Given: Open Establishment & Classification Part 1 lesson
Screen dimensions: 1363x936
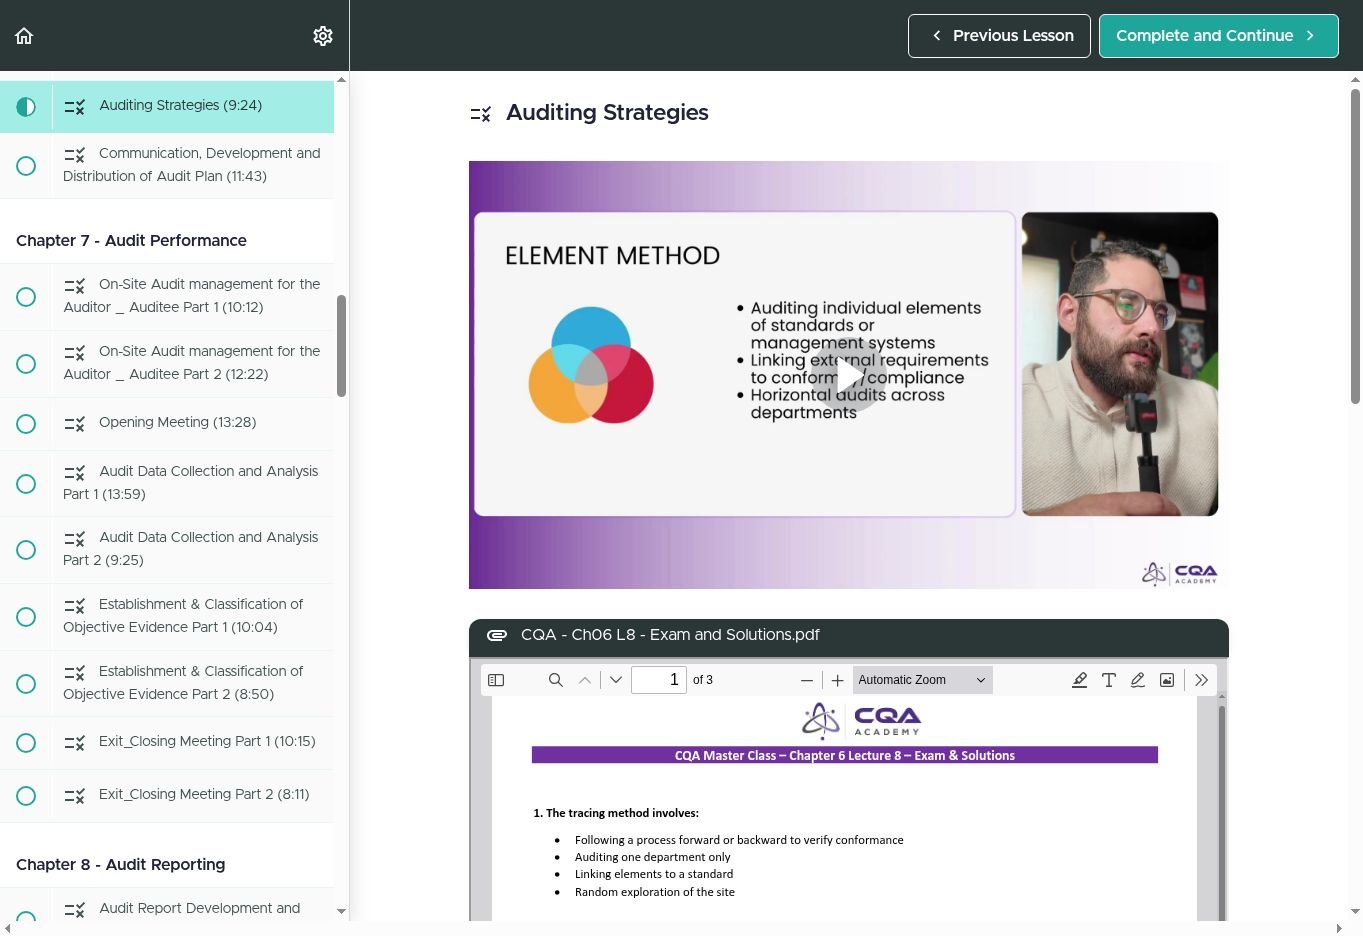Looking at the screenshot, I should pos(167,617).
